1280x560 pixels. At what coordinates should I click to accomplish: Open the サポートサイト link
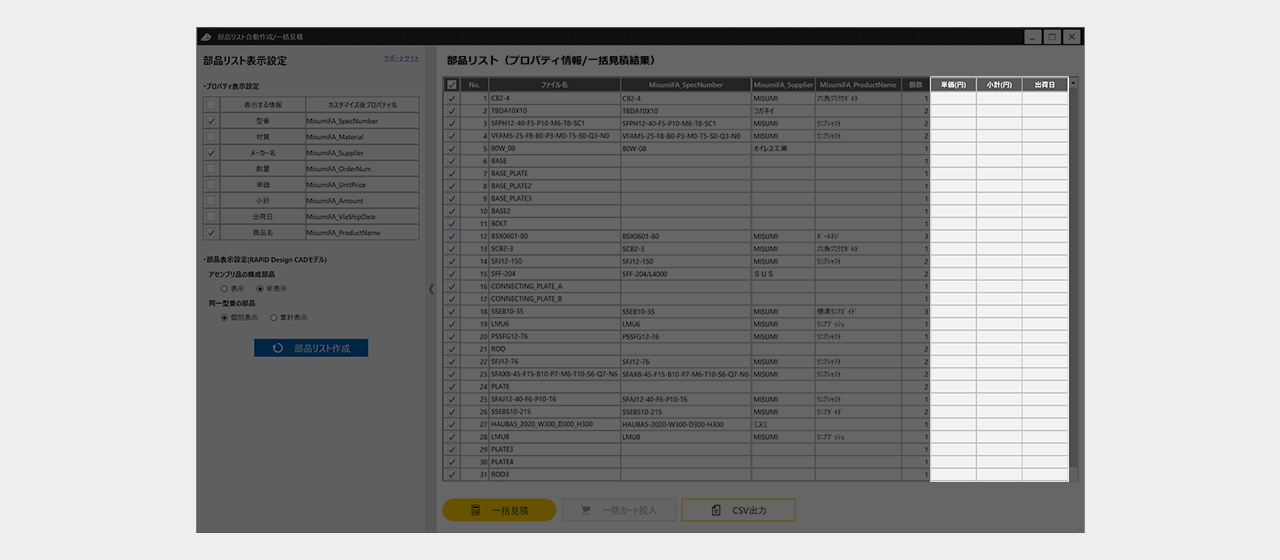click(x=401, y=59)
